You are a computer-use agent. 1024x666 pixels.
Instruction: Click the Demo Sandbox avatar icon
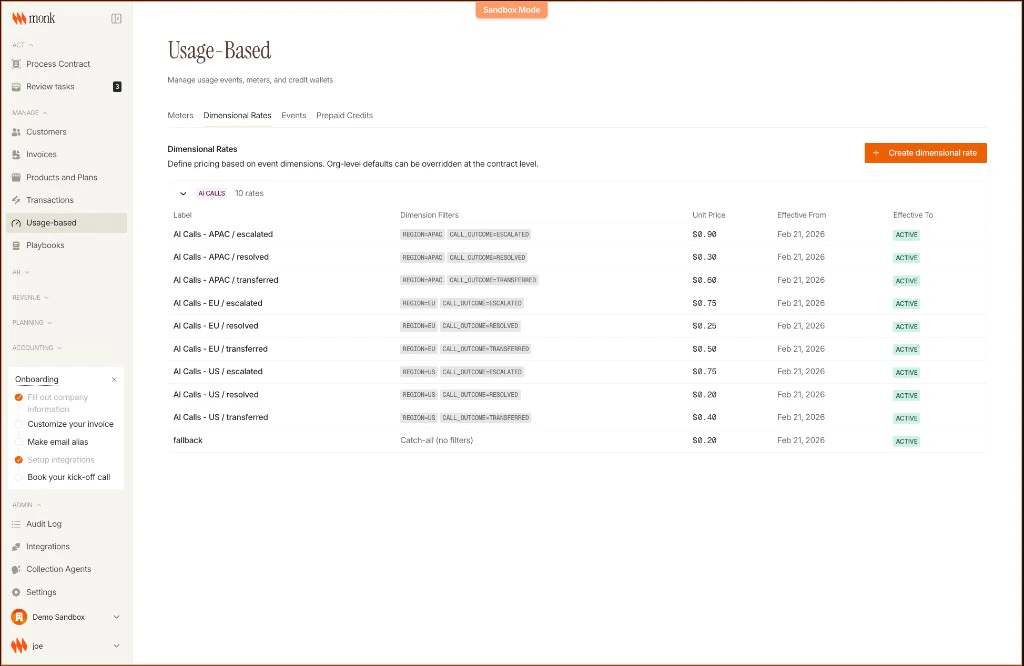19,617
